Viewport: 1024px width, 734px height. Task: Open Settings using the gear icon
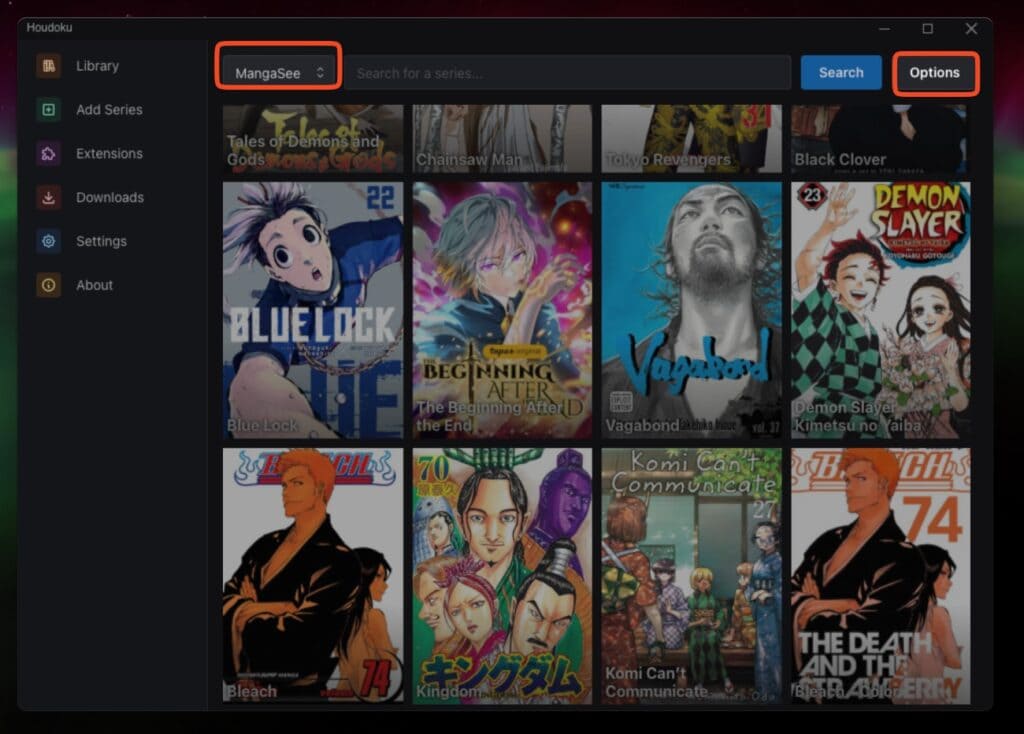[x=48, y=241]
